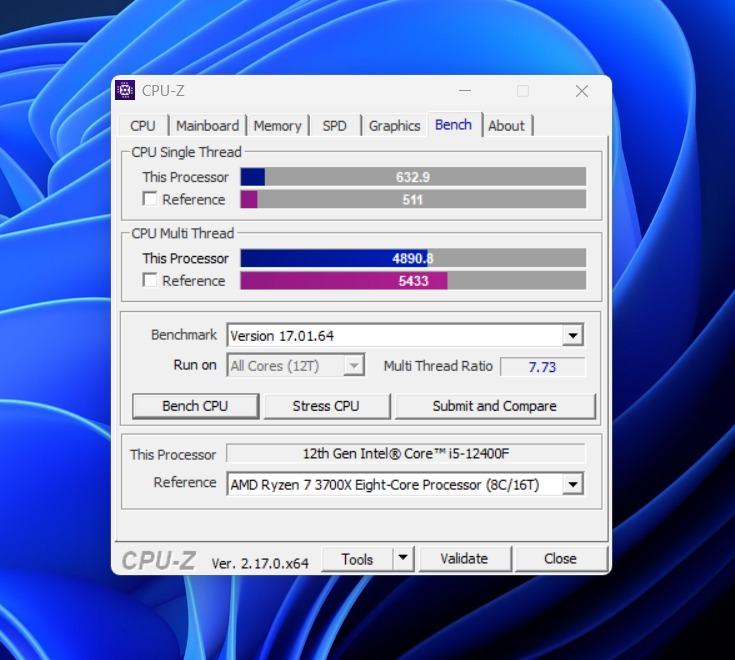Click the CPU Multi Thread group label
The height and width of the screenshot is (660, 735).
(x=182, y=233)
